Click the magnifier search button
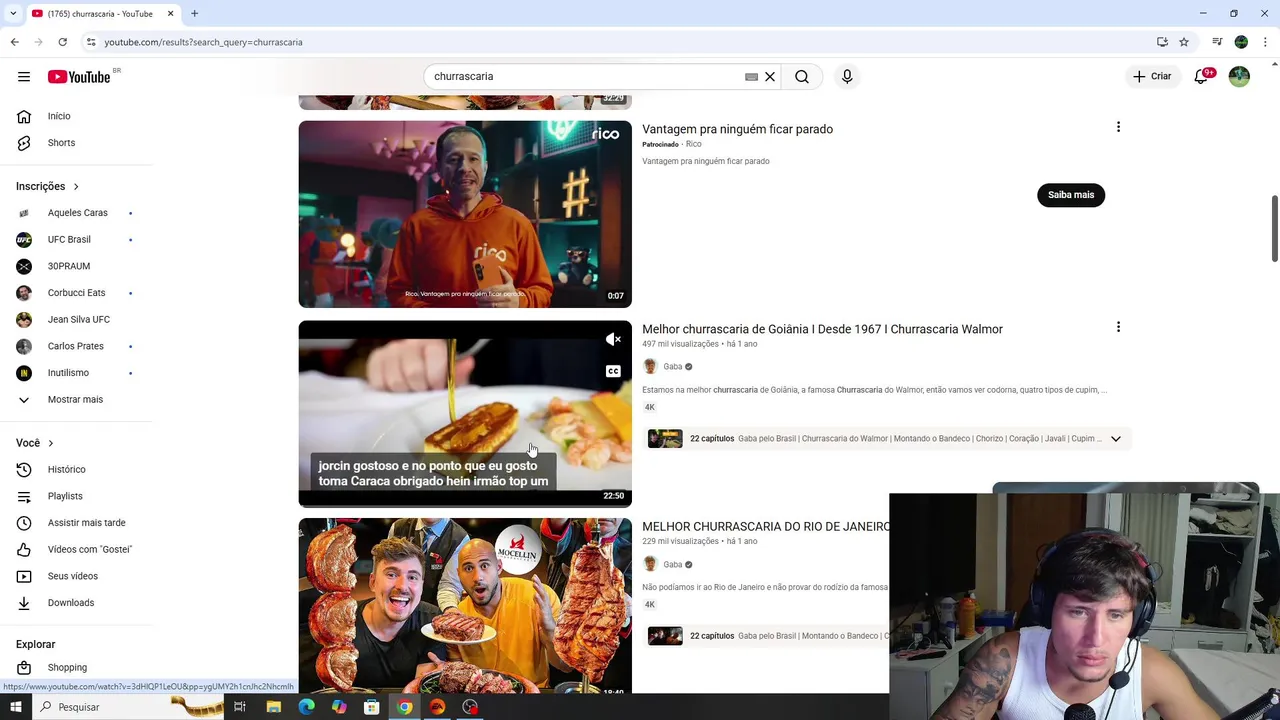Image resolution: width=1280 pixels, height=720 pixels. (x=802, y=77)
